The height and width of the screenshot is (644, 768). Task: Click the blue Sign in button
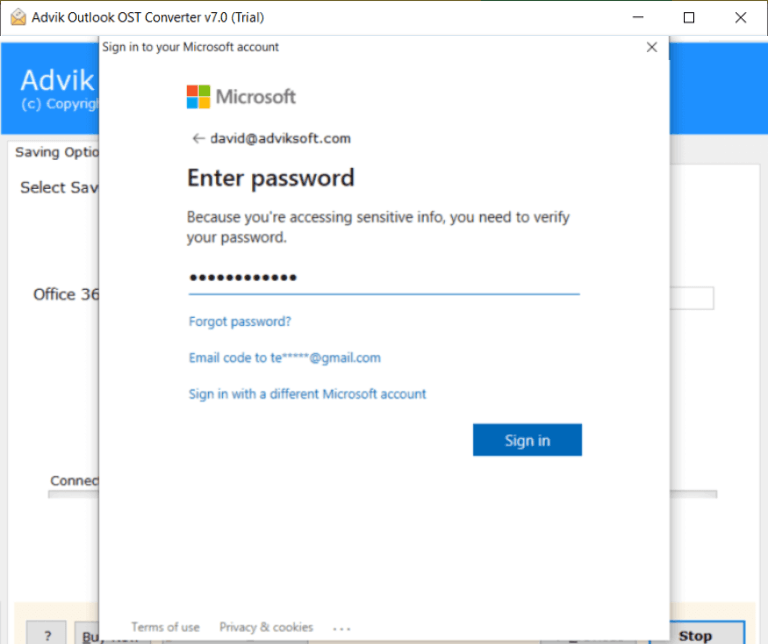pos(527,440)
